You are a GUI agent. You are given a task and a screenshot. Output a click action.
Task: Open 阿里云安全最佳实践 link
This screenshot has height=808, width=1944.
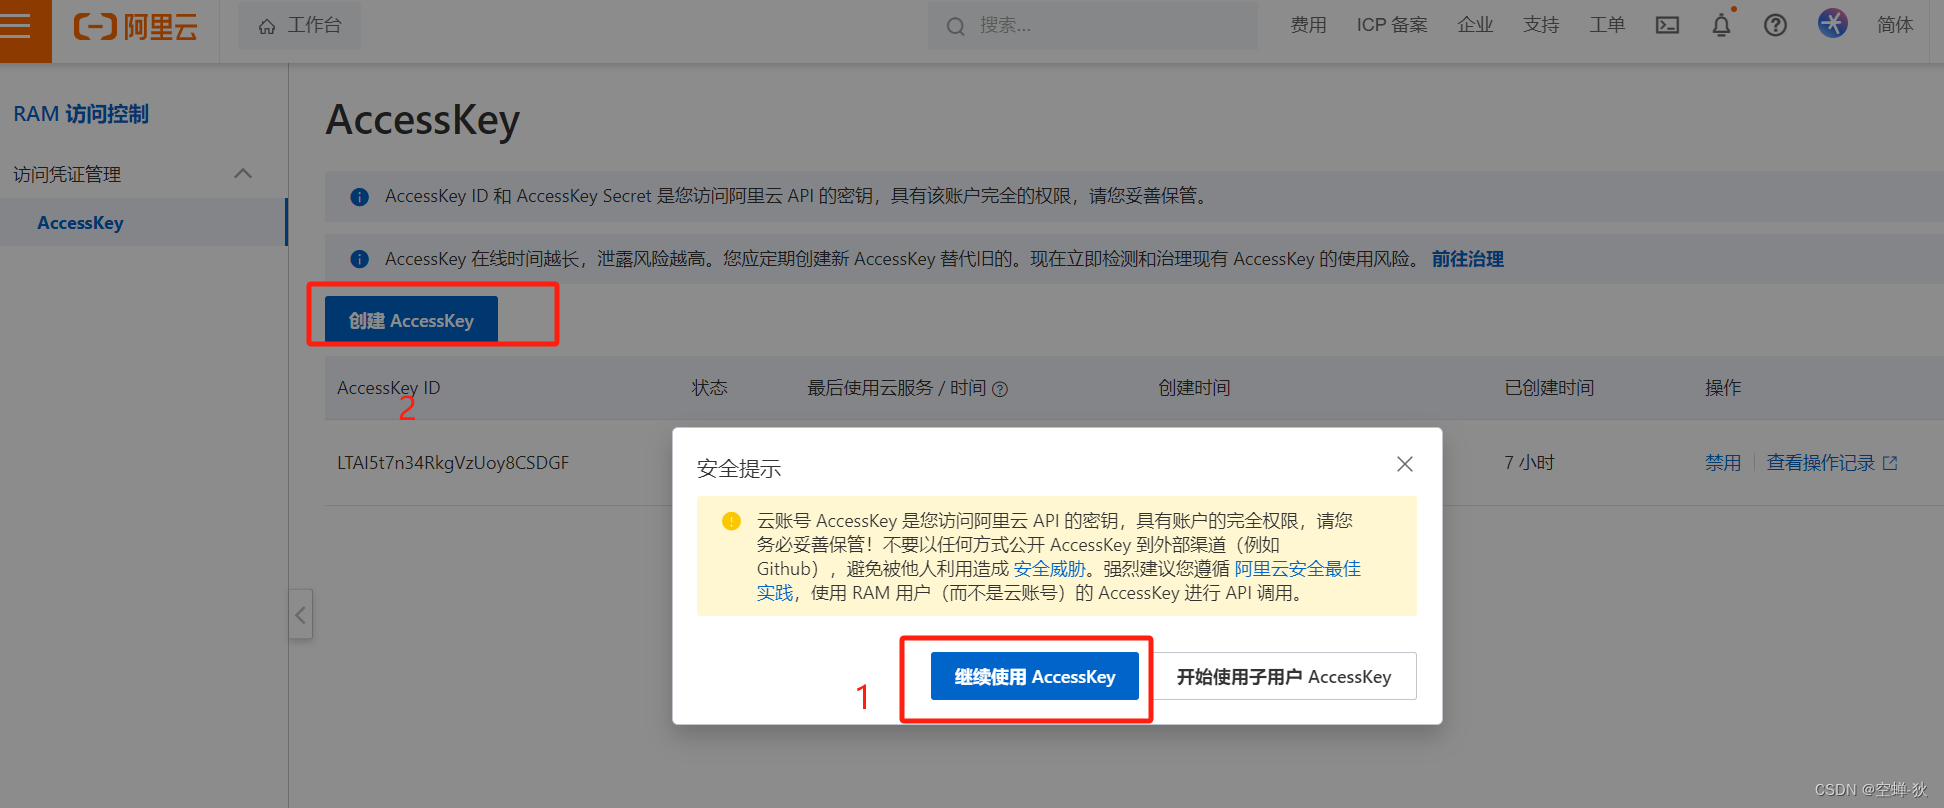pyautogui.click(x=1297, y=569)
